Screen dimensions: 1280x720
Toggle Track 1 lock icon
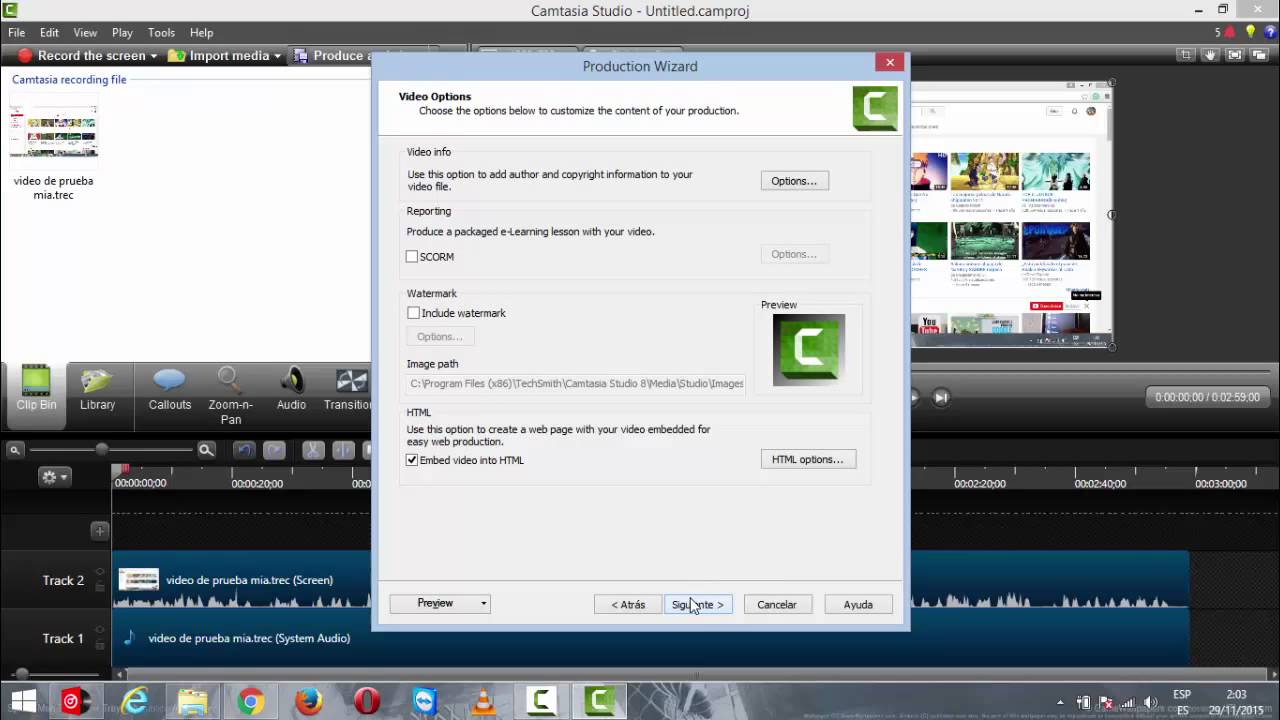99,645
